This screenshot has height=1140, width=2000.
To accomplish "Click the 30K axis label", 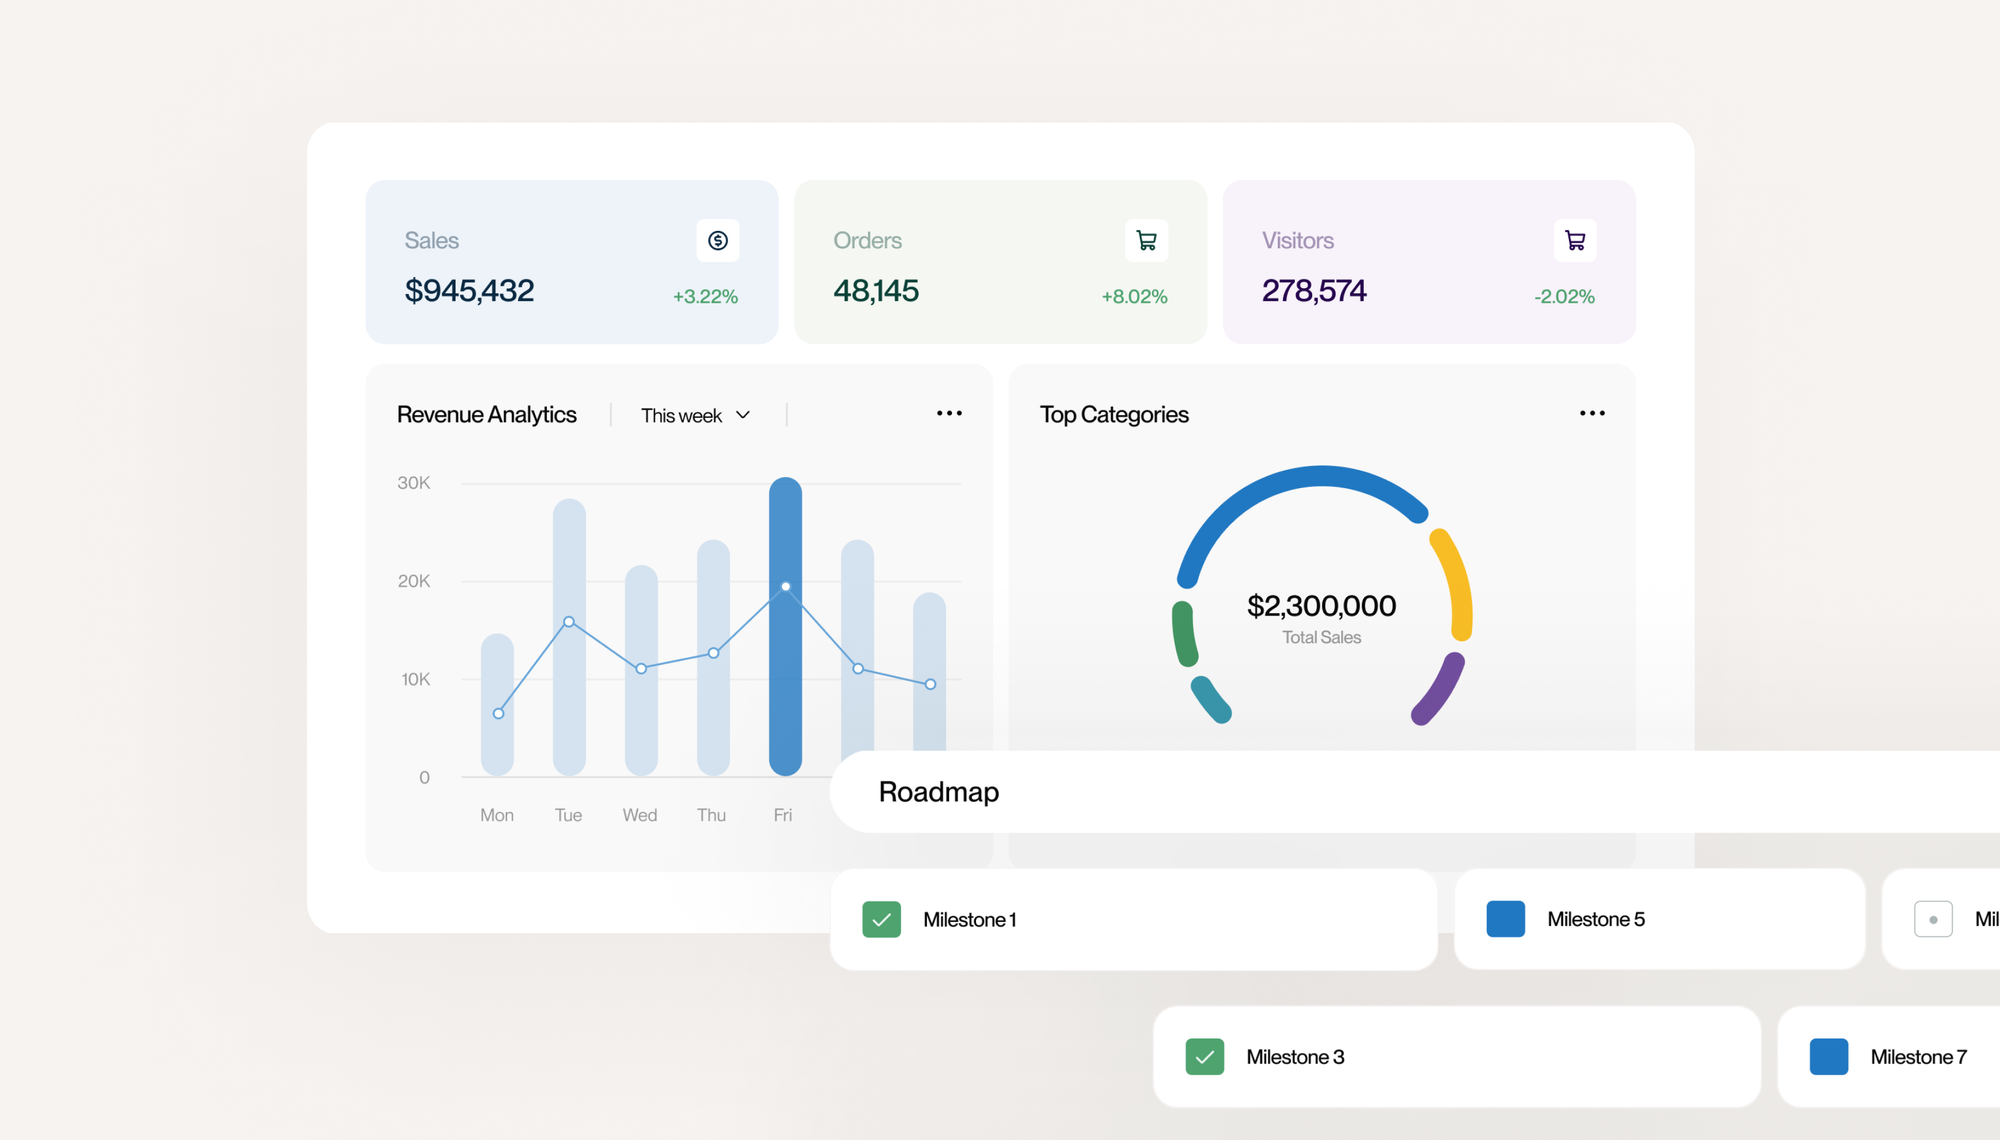I will [x=414, y=483].
